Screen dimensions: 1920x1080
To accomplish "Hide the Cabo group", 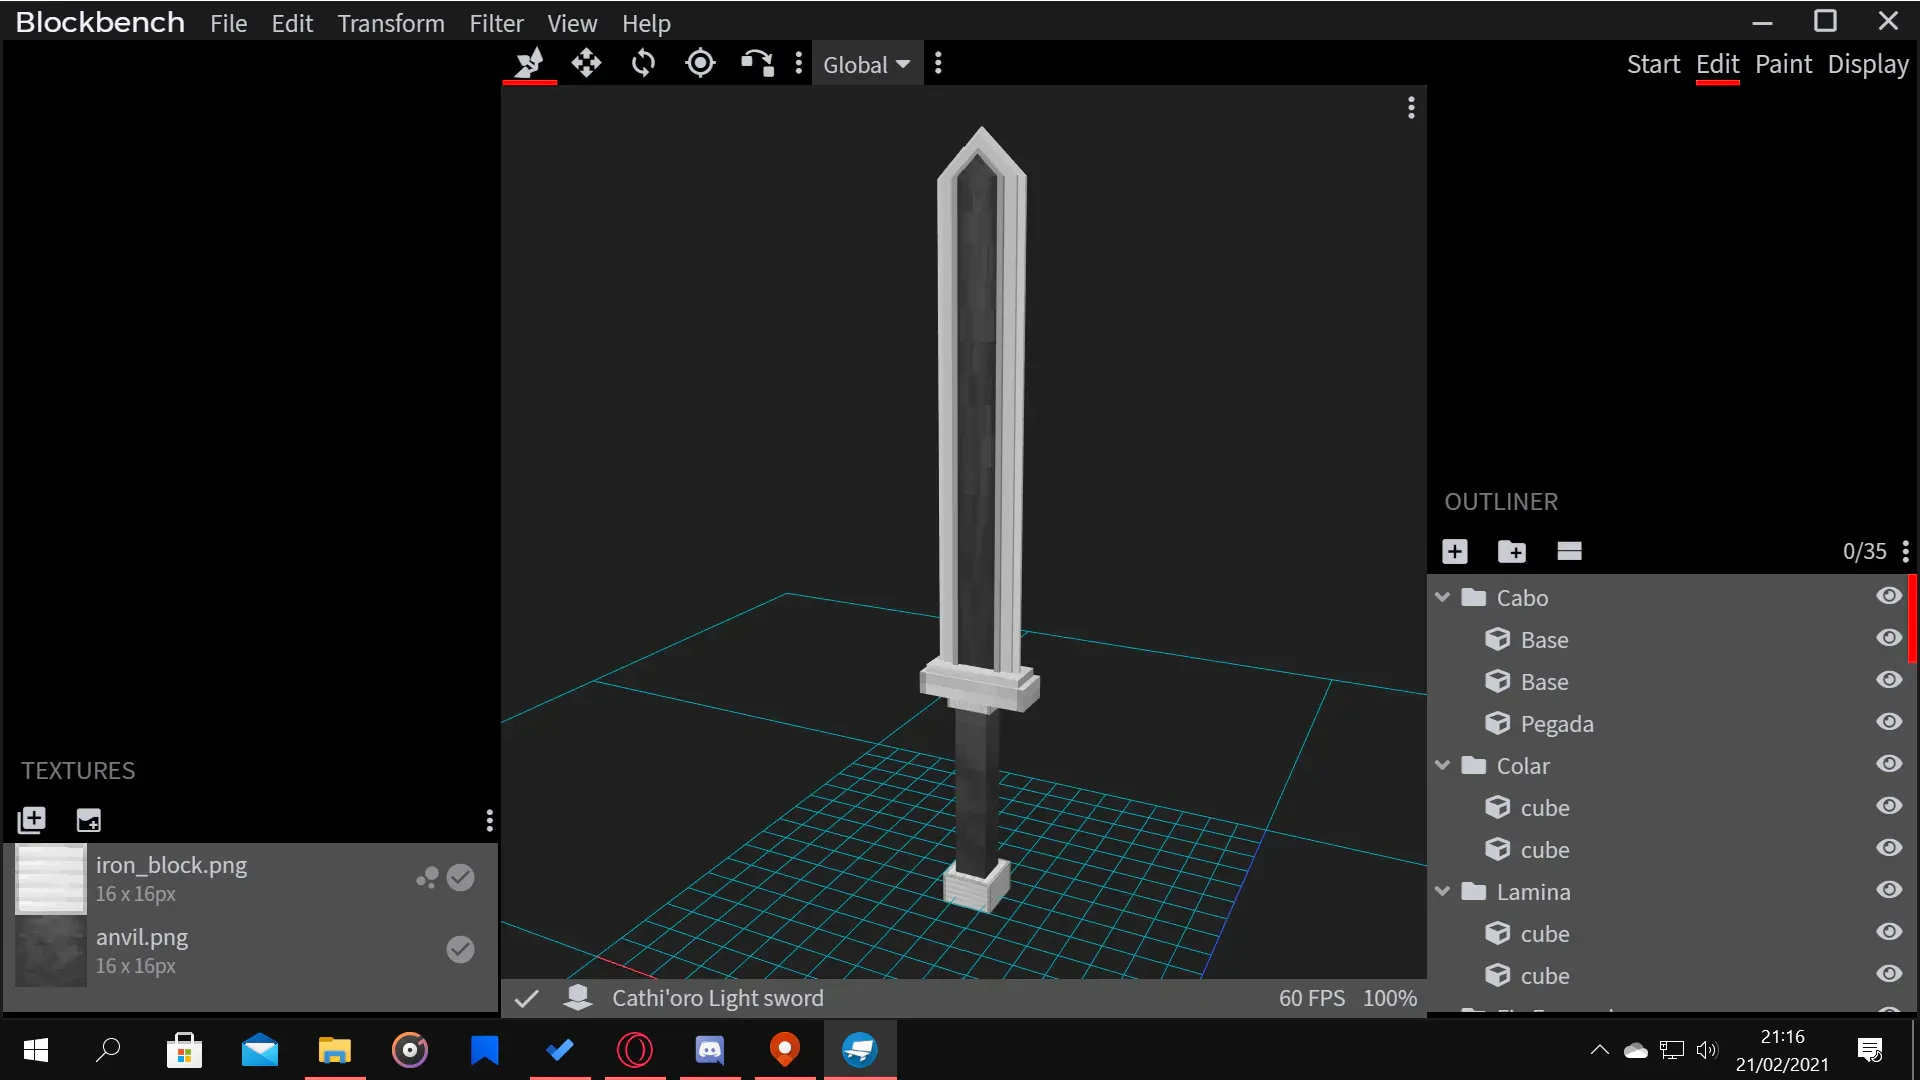I will (x=1888, y=596).
